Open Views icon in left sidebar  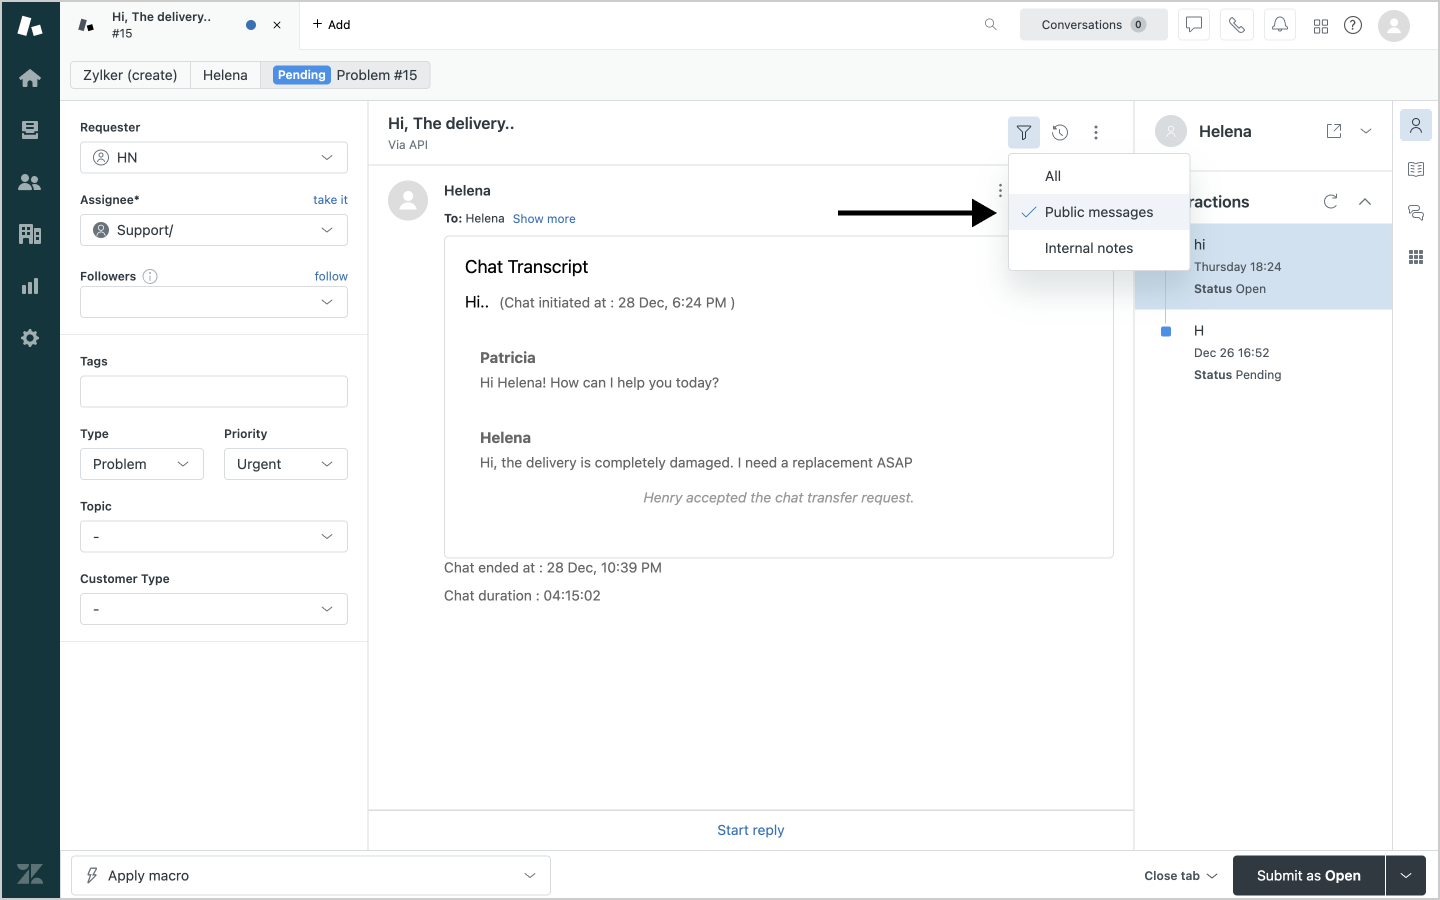(x=30, y=130)
